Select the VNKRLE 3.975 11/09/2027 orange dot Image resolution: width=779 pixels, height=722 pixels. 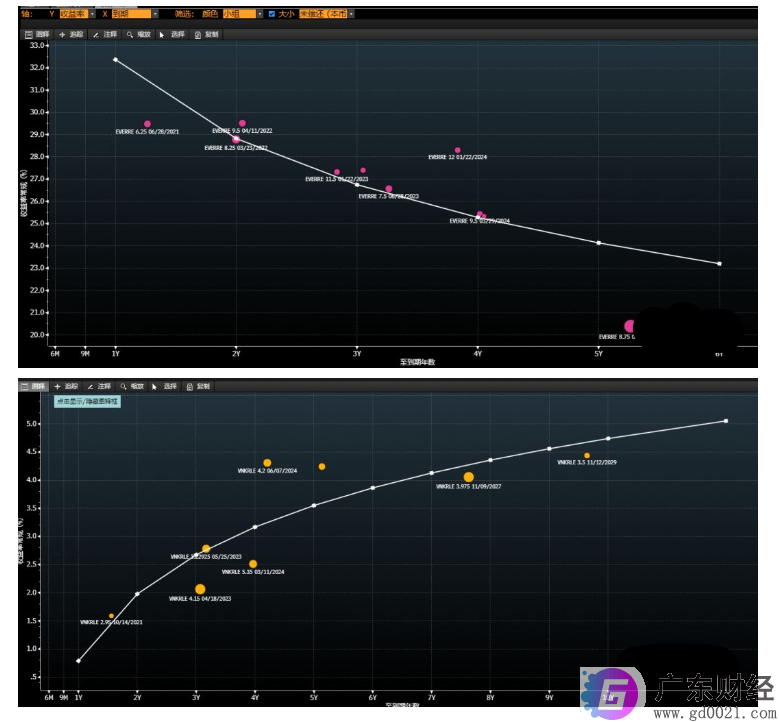(468, 478)
